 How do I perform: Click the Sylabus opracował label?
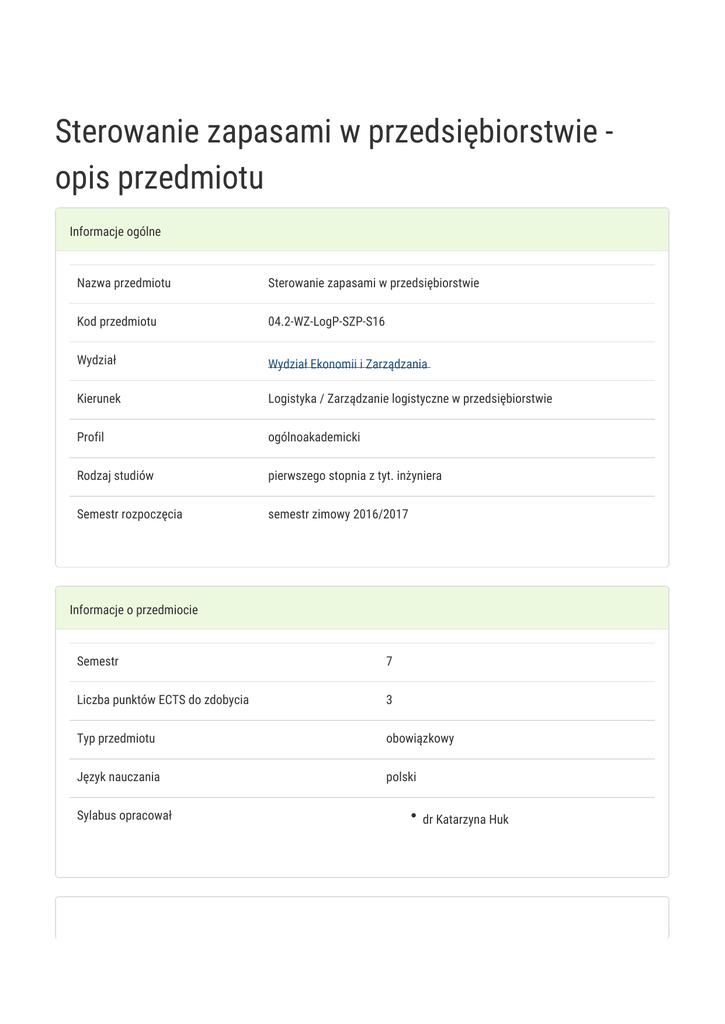[124, 816]
